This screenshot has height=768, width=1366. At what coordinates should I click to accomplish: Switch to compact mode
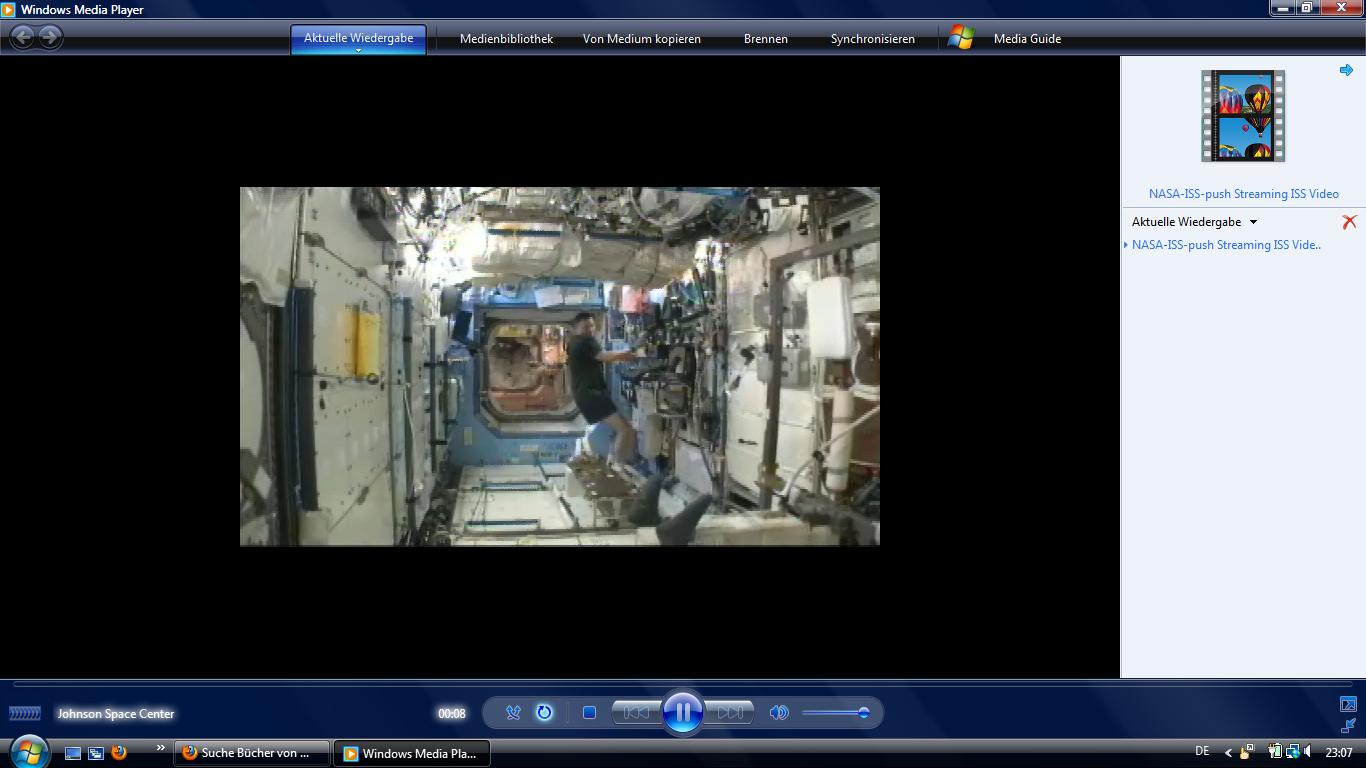(1348, 725)
